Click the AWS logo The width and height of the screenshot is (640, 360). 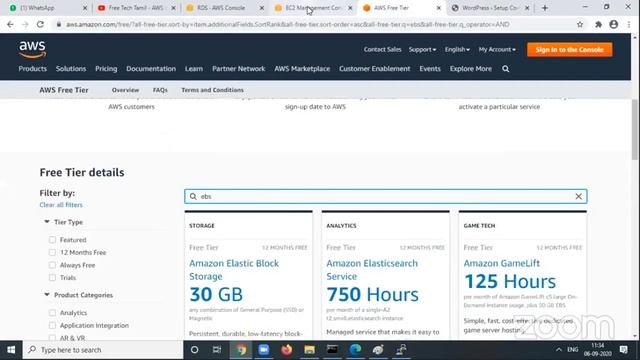point(32,49)
